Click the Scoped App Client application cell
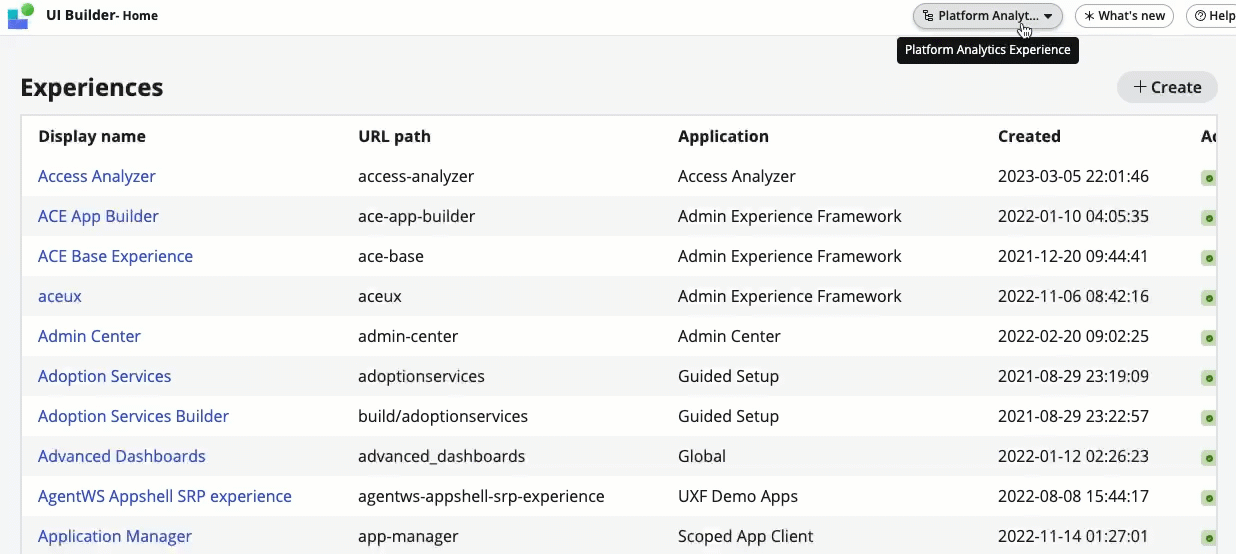1236x554 pixels. [x=746, y=536]
